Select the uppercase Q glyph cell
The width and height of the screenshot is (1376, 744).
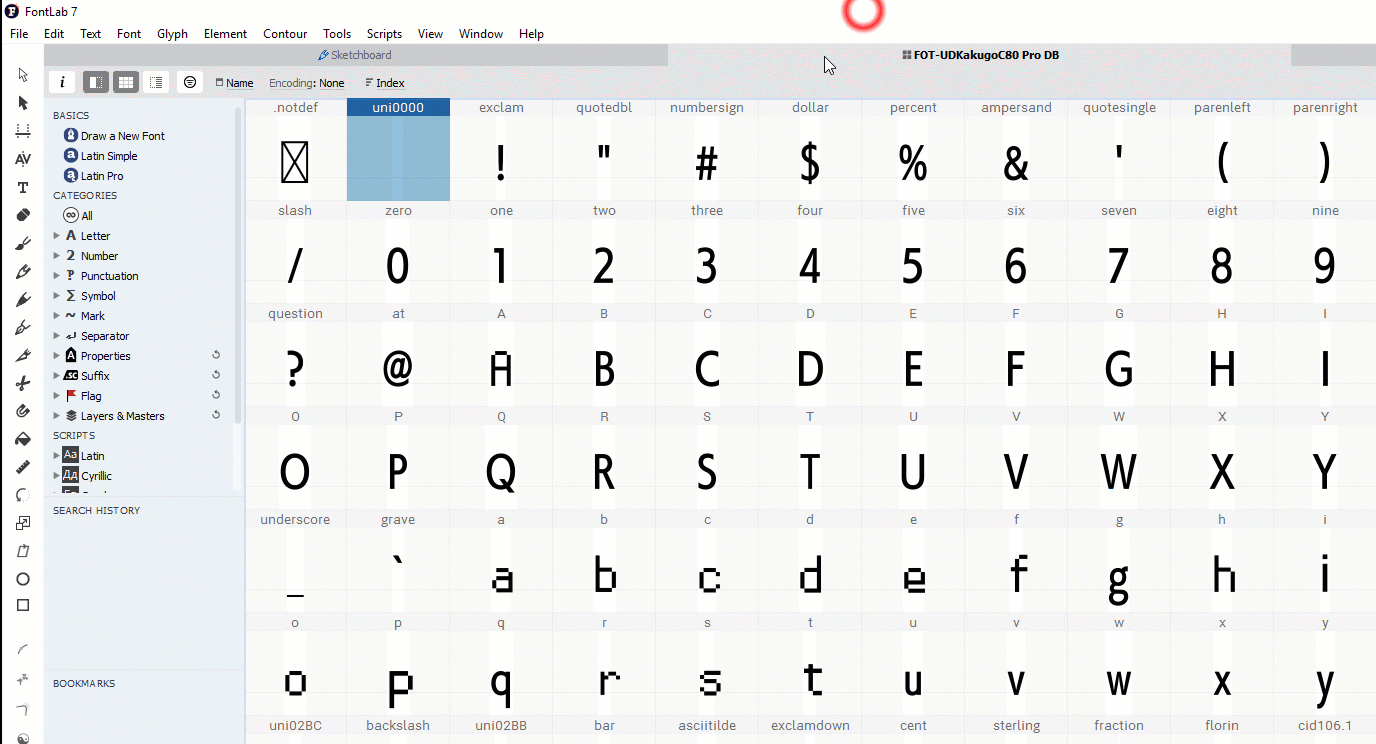pos(501,459)
